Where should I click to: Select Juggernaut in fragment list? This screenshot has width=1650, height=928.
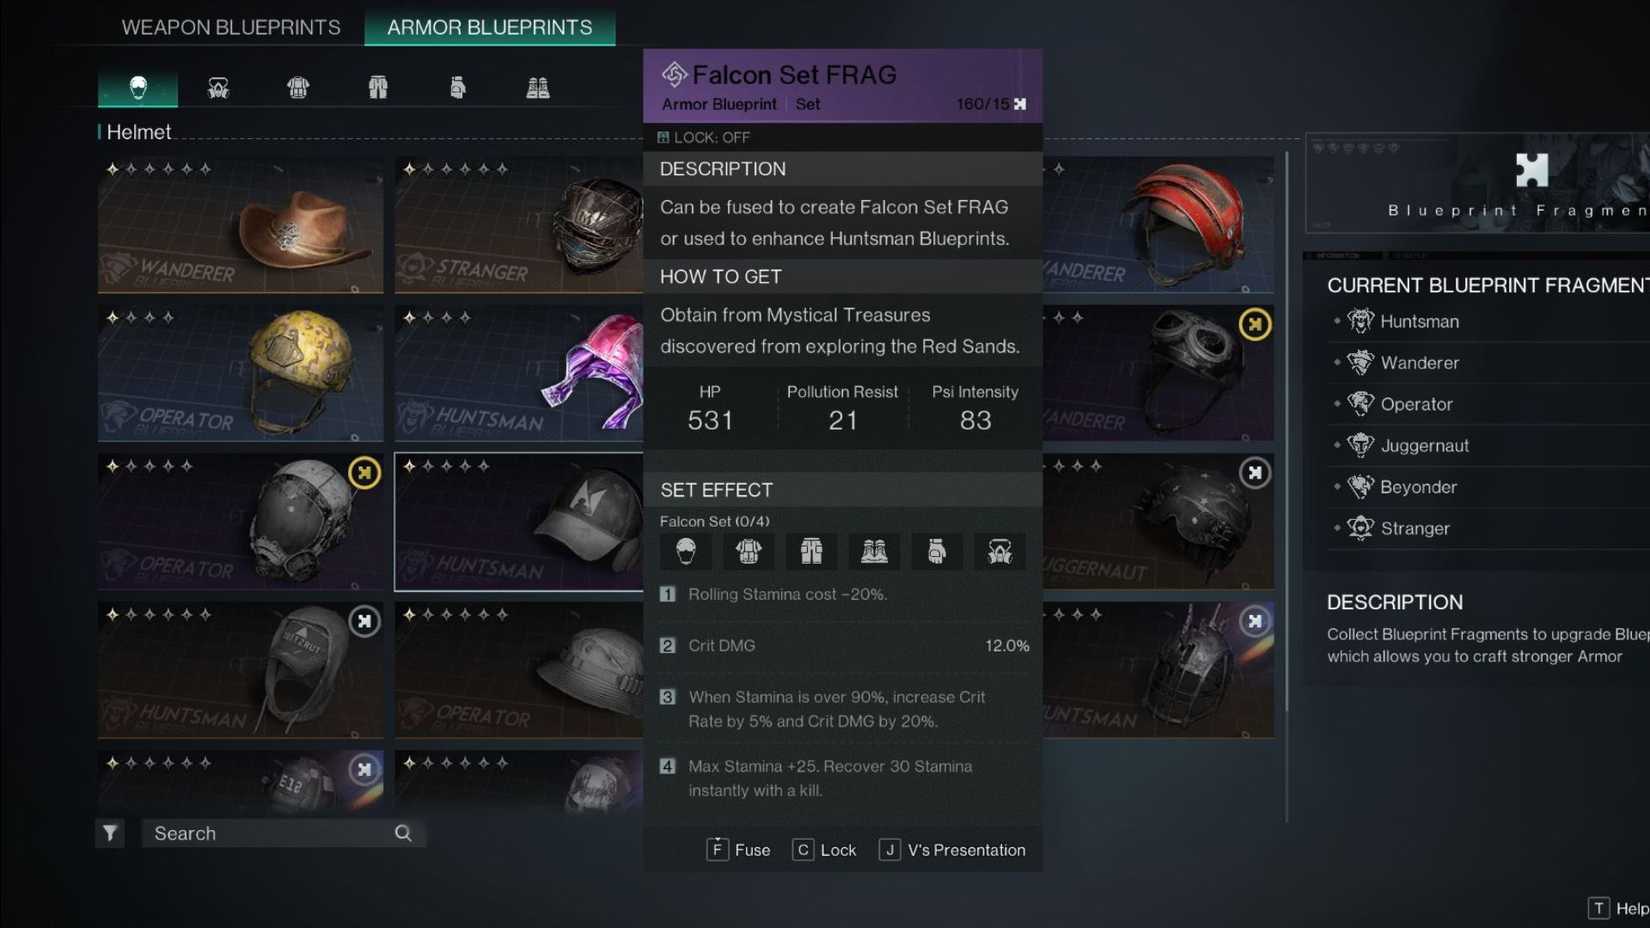click(x=1424, y=446)
